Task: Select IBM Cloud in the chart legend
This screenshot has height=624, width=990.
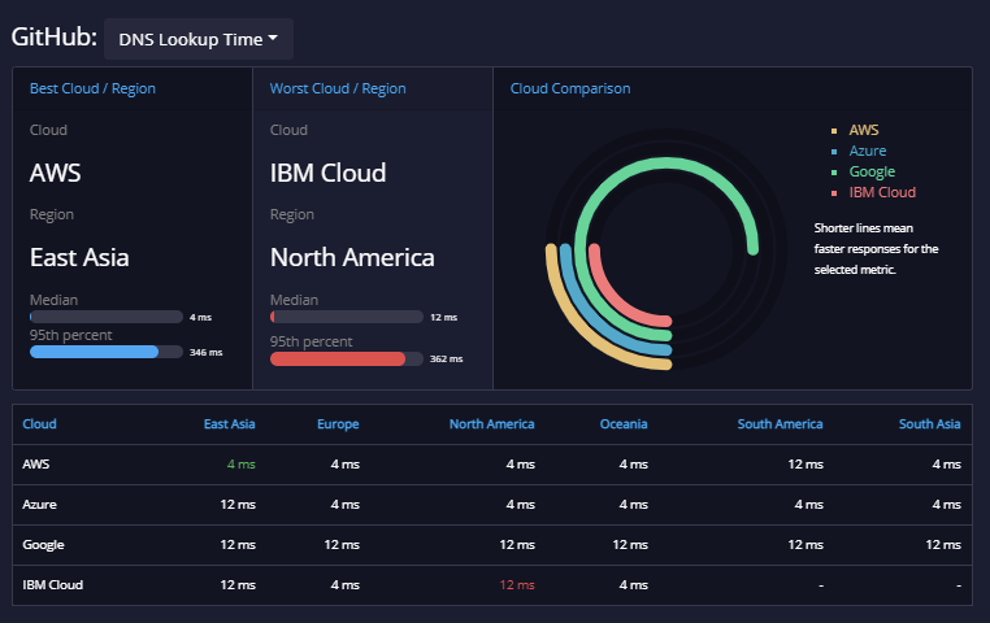Action: pos(882,193)
